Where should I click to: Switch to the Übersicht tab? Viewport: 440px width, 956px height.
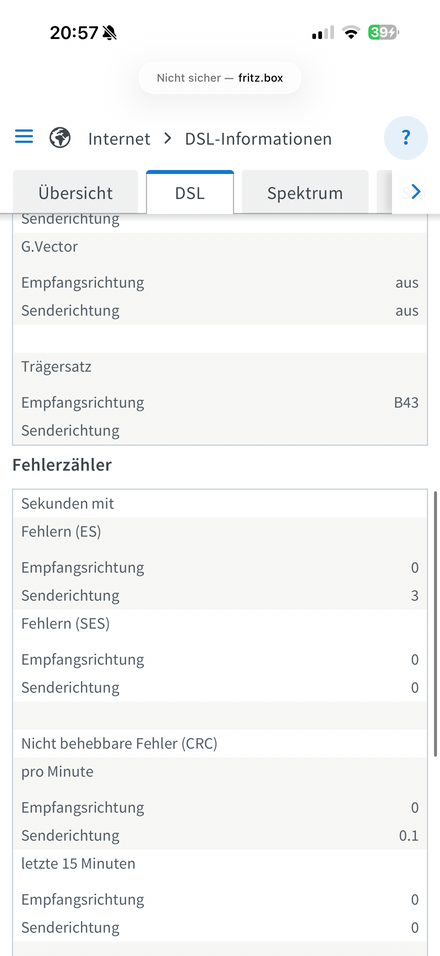(76, 192)
